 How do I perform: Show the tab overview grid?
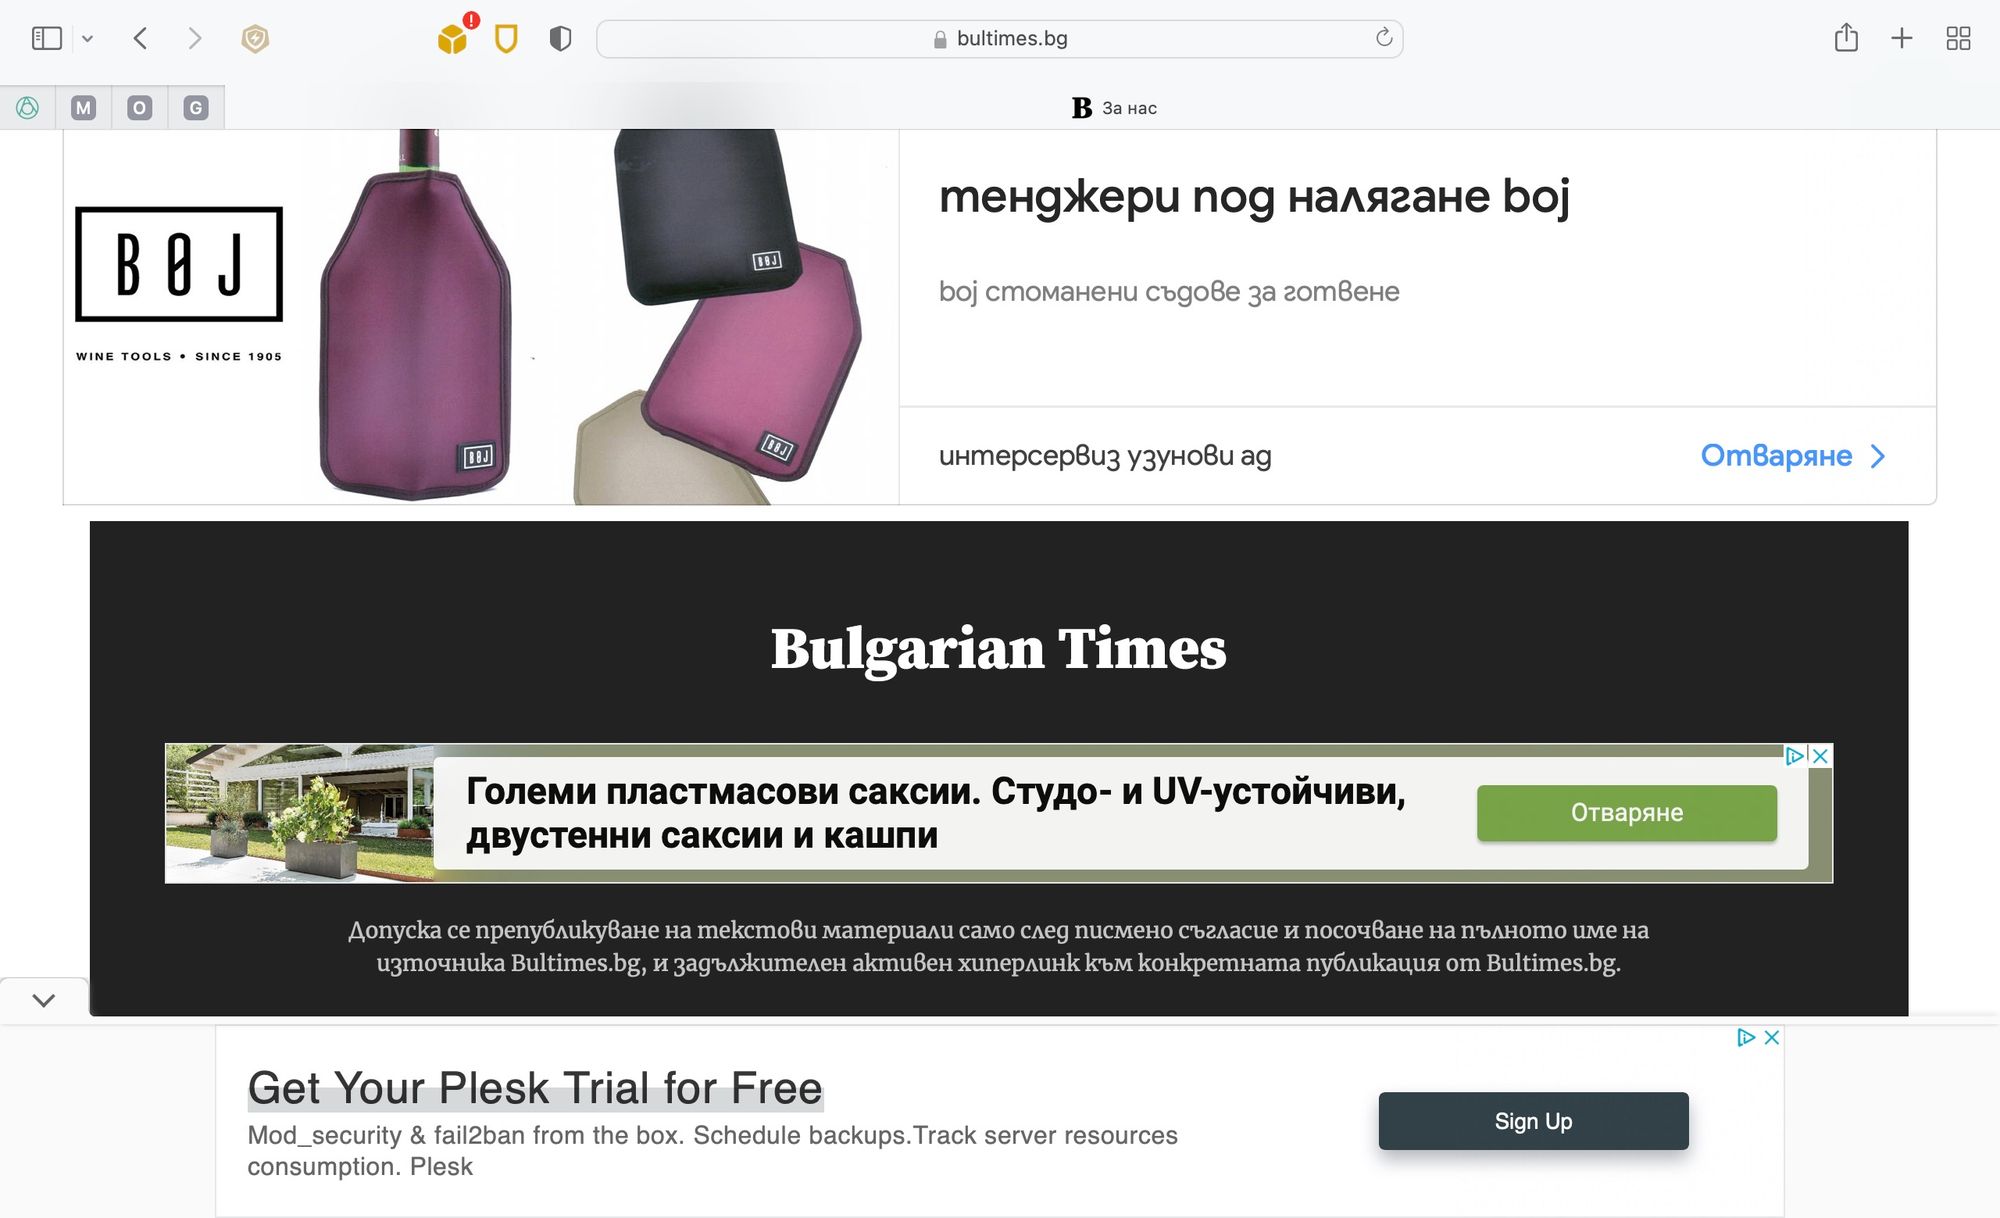[x=1958, y=38]
